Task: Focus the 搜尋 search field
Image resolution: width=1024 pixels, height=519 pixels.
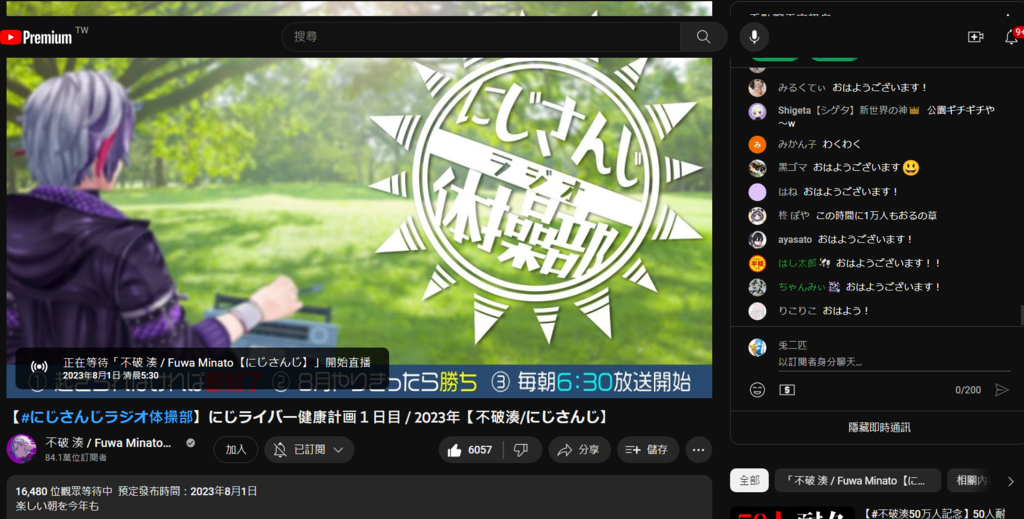Action: [481, 37]
